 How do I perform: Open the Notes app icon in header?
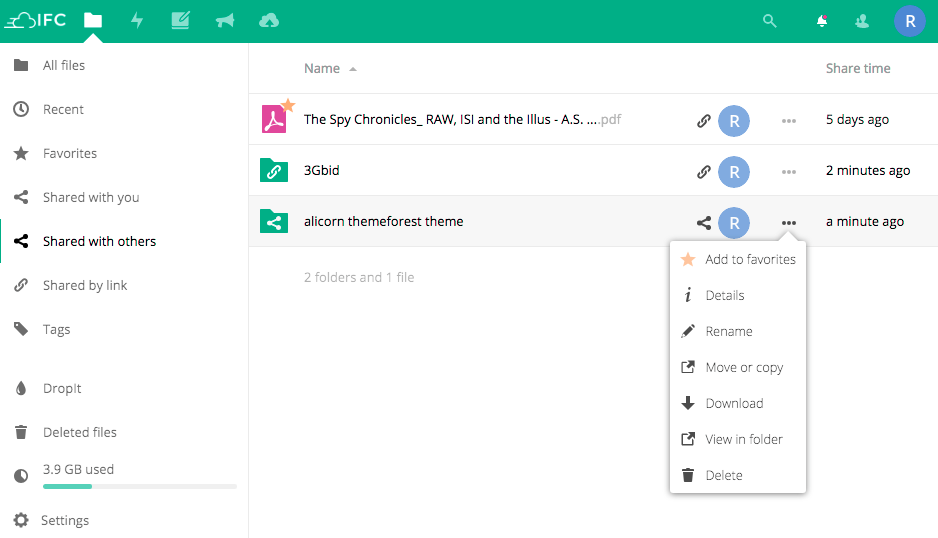(x=180, y=20)
